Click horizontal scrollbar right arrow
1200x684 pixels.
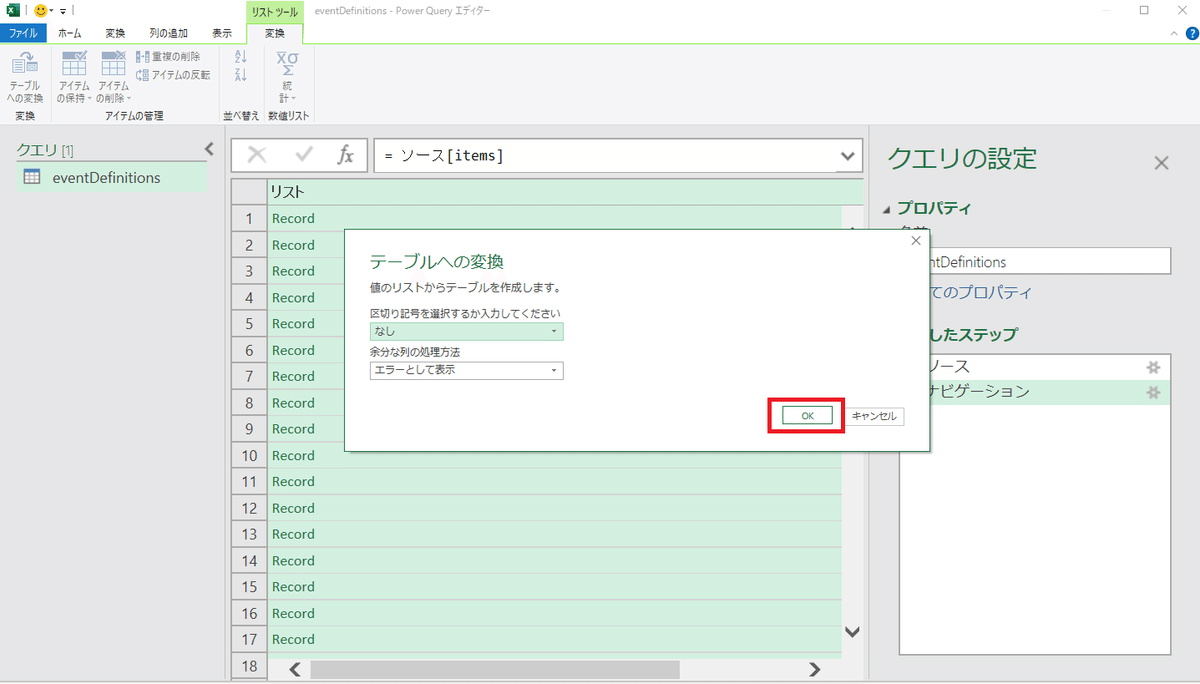pyautogui.click(x=815, y=669)
